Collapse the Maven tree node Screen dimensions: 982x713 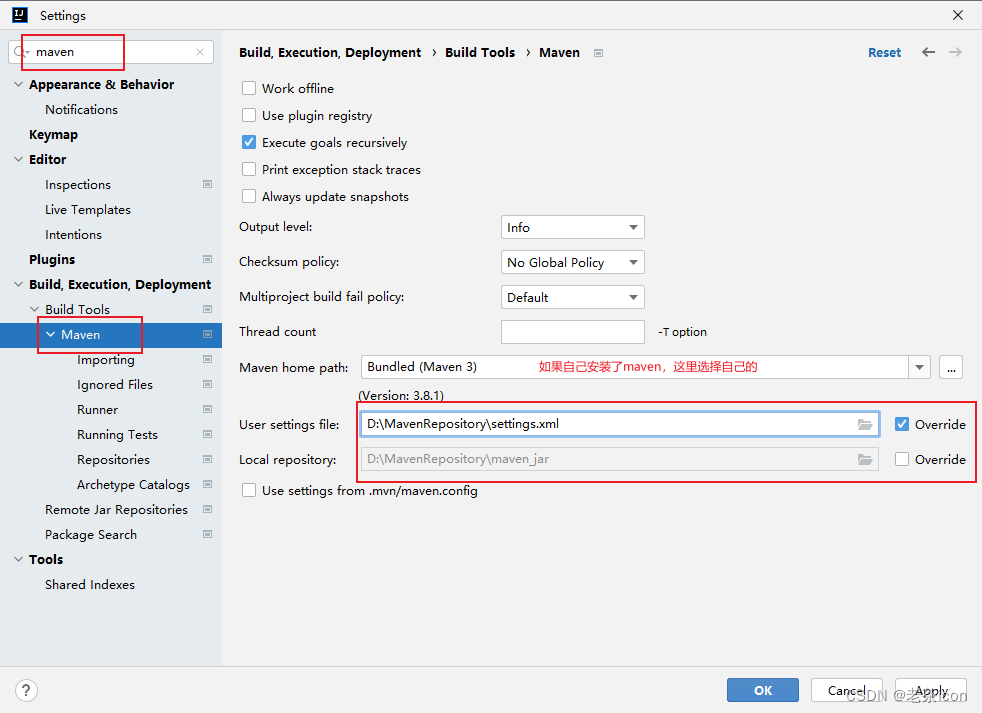pyautogui.click(x=51, y=335)
